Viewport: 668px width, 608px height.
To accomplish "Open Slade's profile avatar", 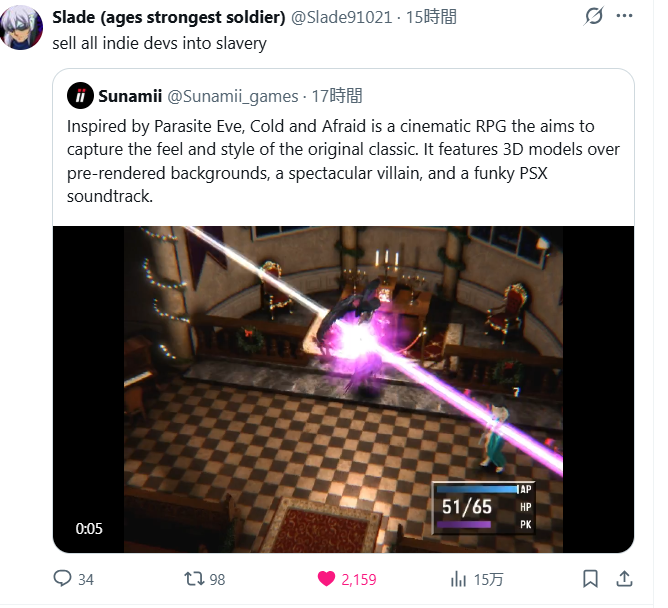I will tap(21, 28).
